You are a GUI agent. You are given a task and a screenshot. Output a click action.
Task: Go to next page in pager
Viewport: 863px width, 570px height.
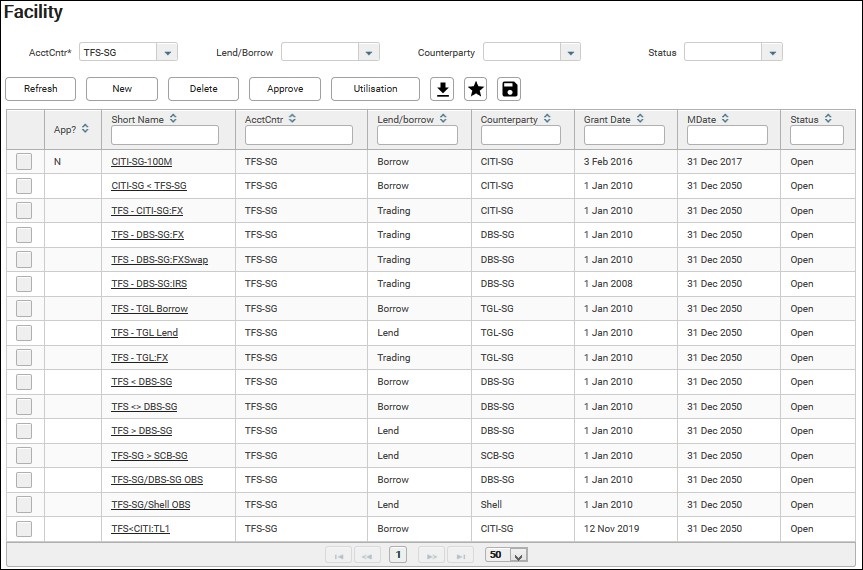[432, 555]
